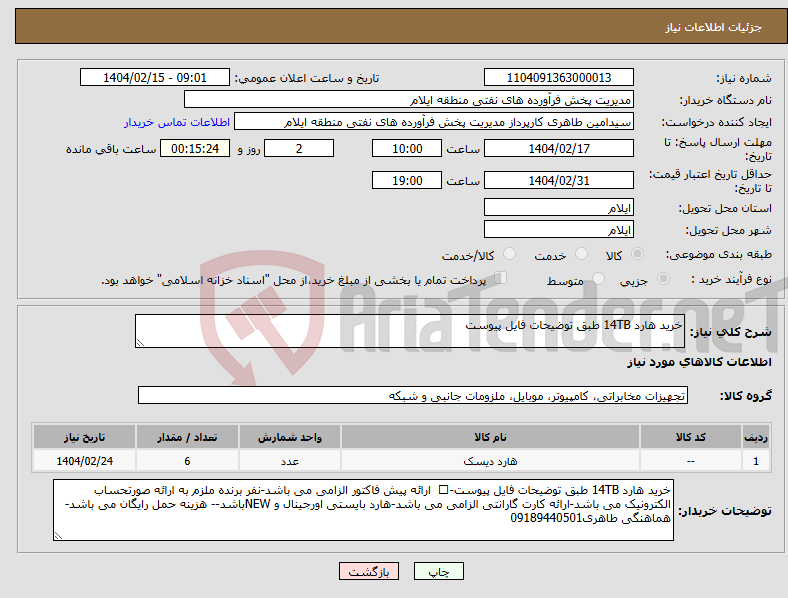
Task: Click the نام کالا column header
Action: [x=490, y=437]
